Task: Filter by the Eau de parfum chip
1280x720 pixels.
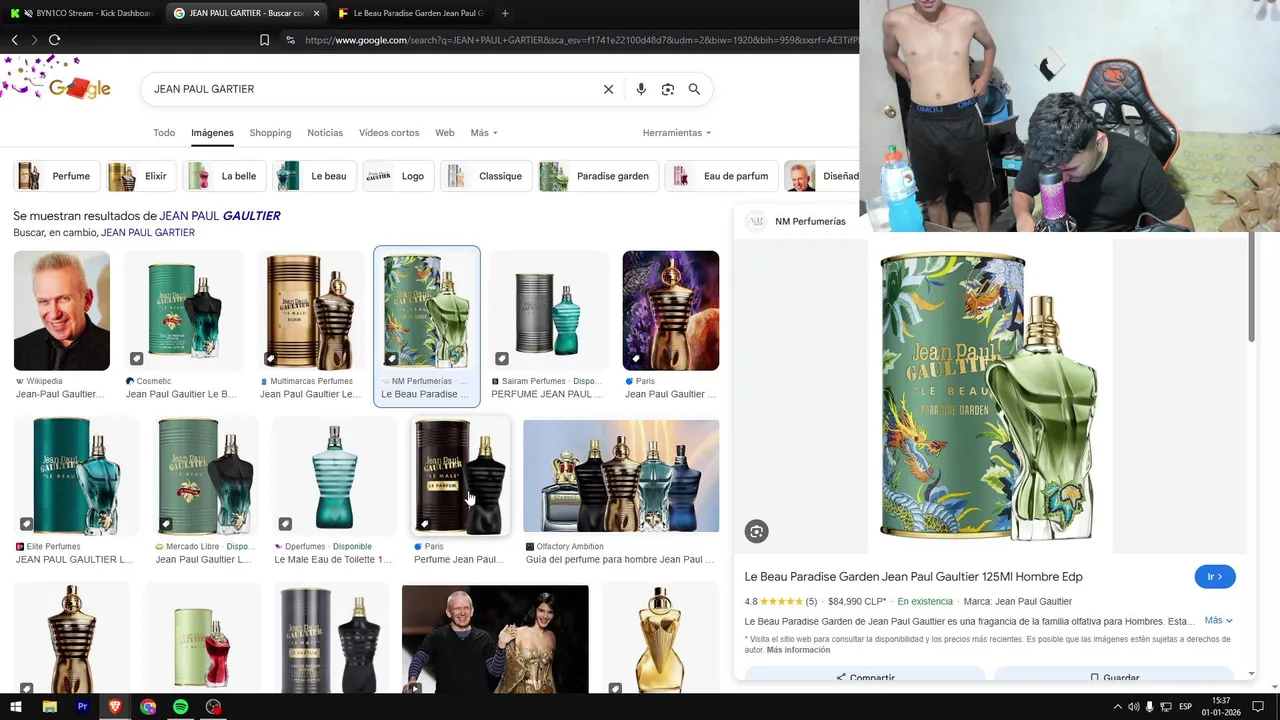Action: pyautogui.click(x=722, y=176)
